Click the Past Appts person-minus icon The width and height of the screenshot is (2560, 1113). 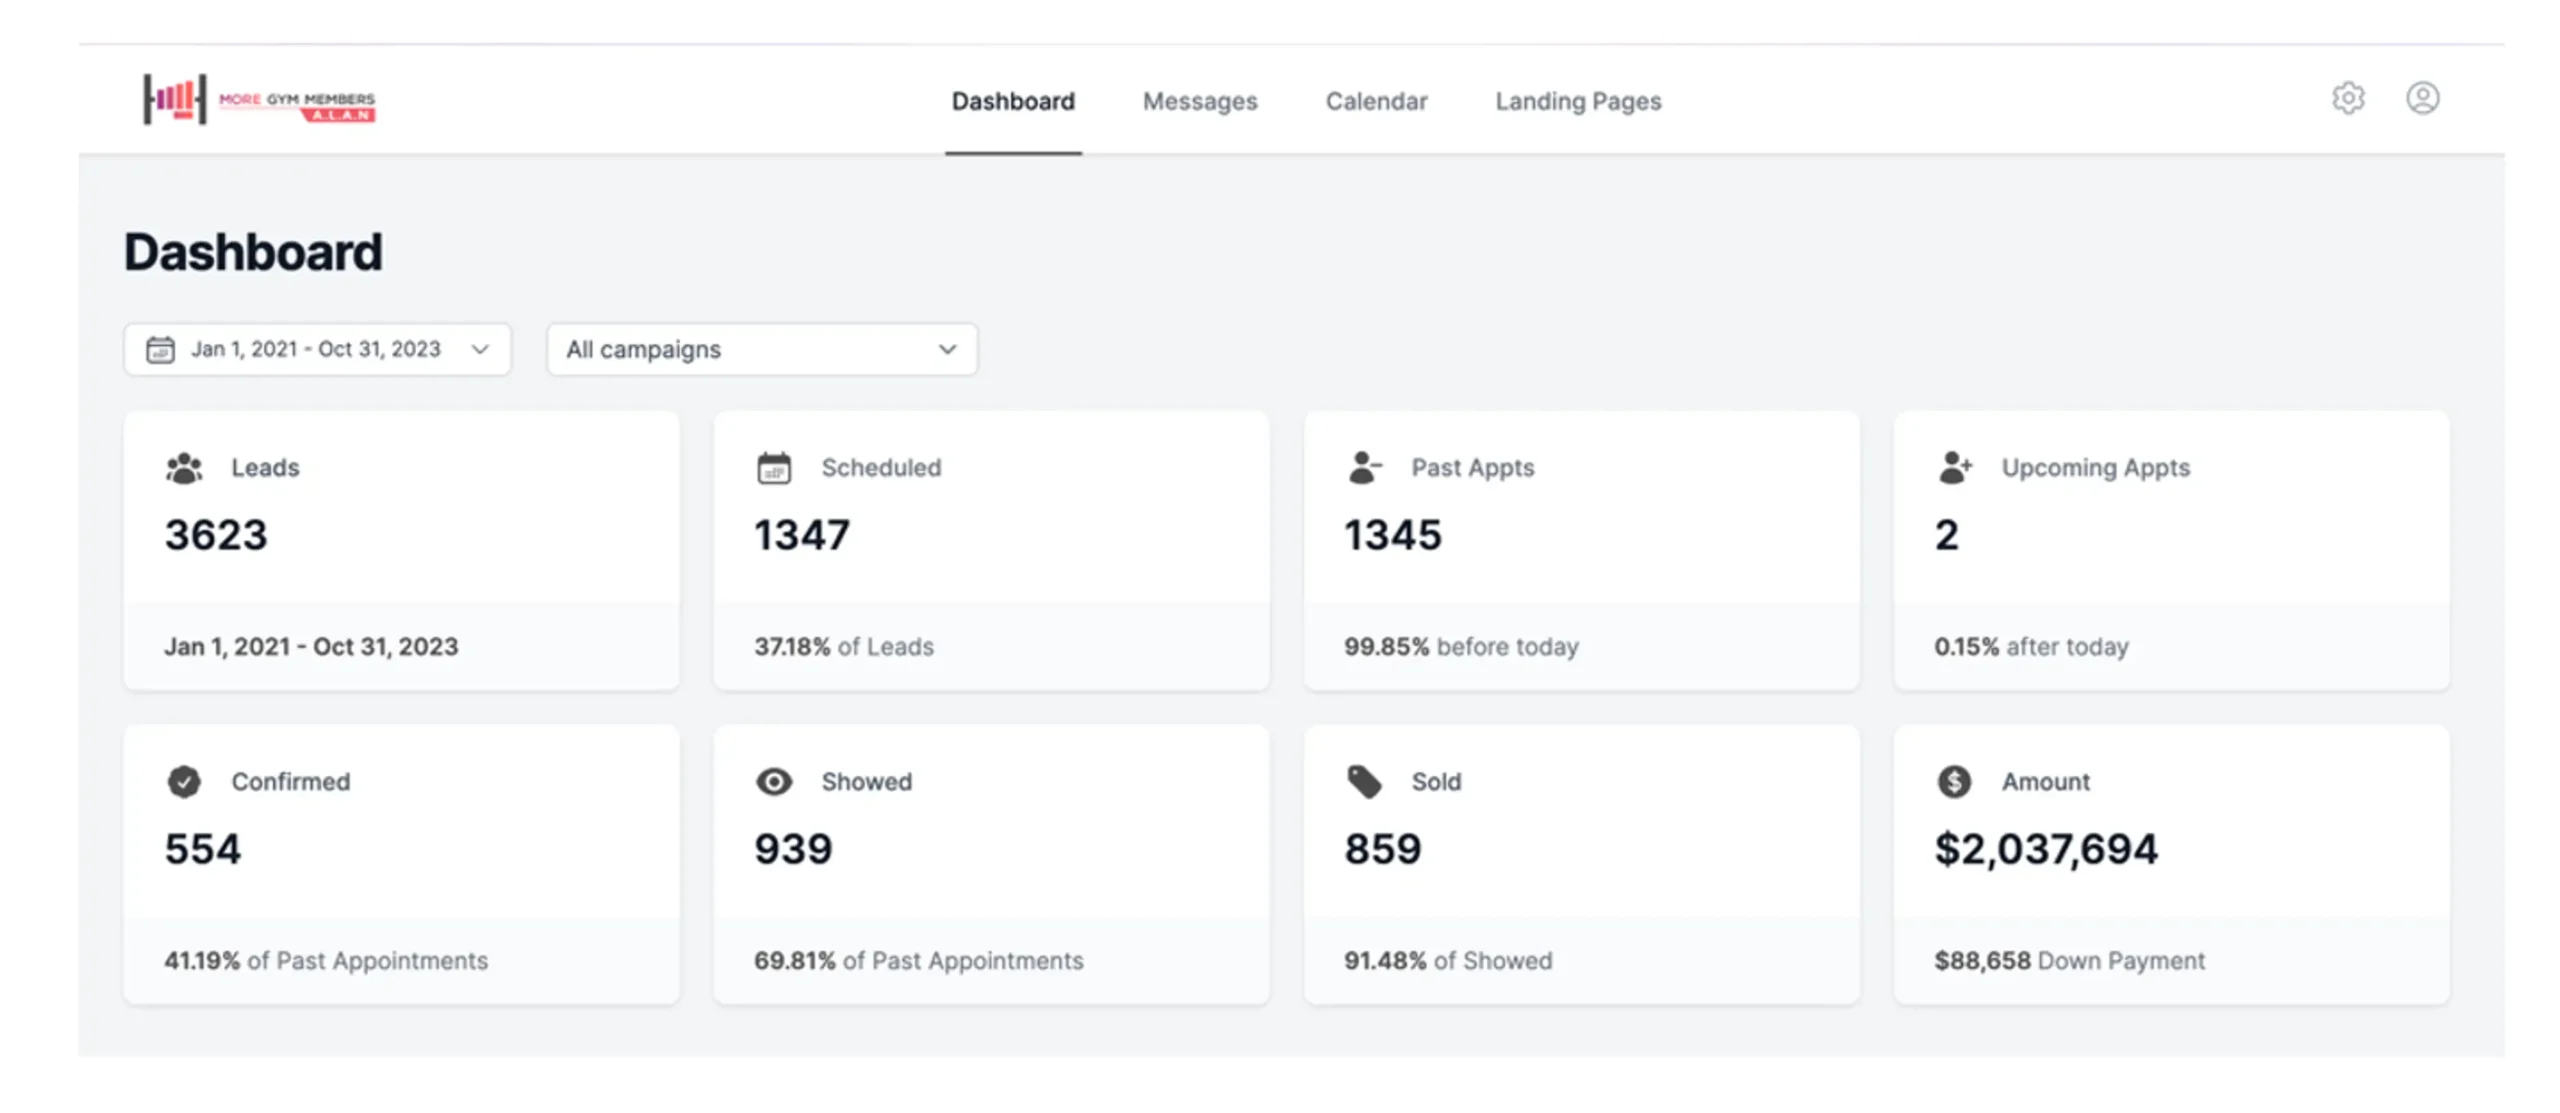1364,468
